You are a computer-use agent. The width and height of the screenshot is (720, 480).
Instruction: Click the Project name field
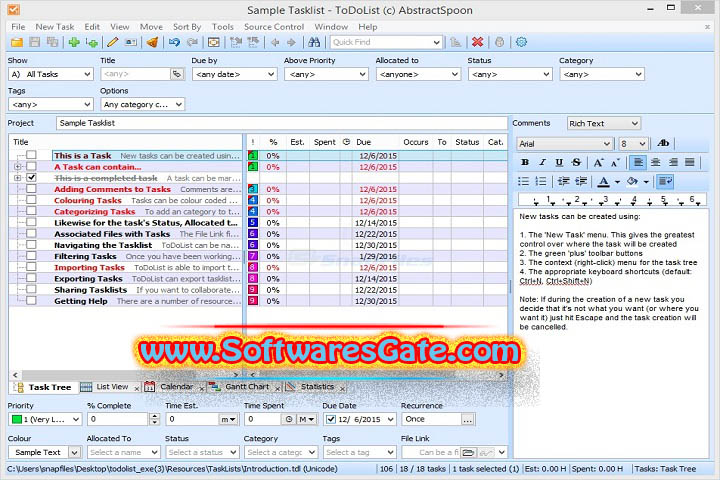tap(282, 123)
